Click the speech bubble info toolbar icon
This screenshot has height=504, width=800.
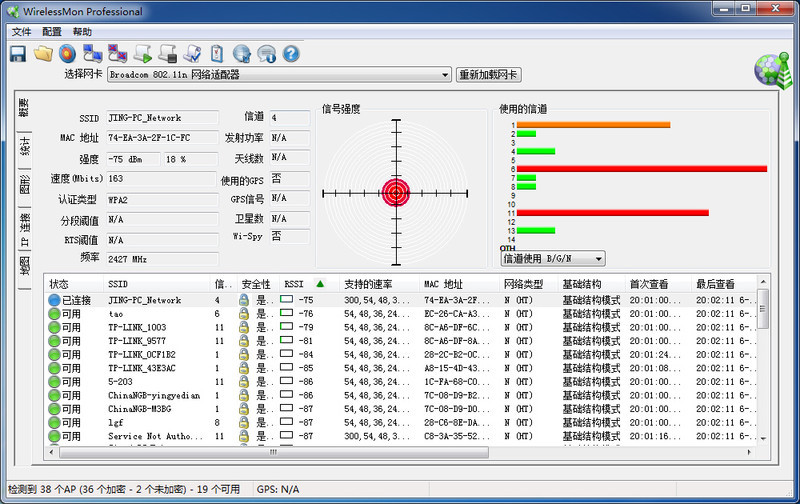tap(266, 54)
